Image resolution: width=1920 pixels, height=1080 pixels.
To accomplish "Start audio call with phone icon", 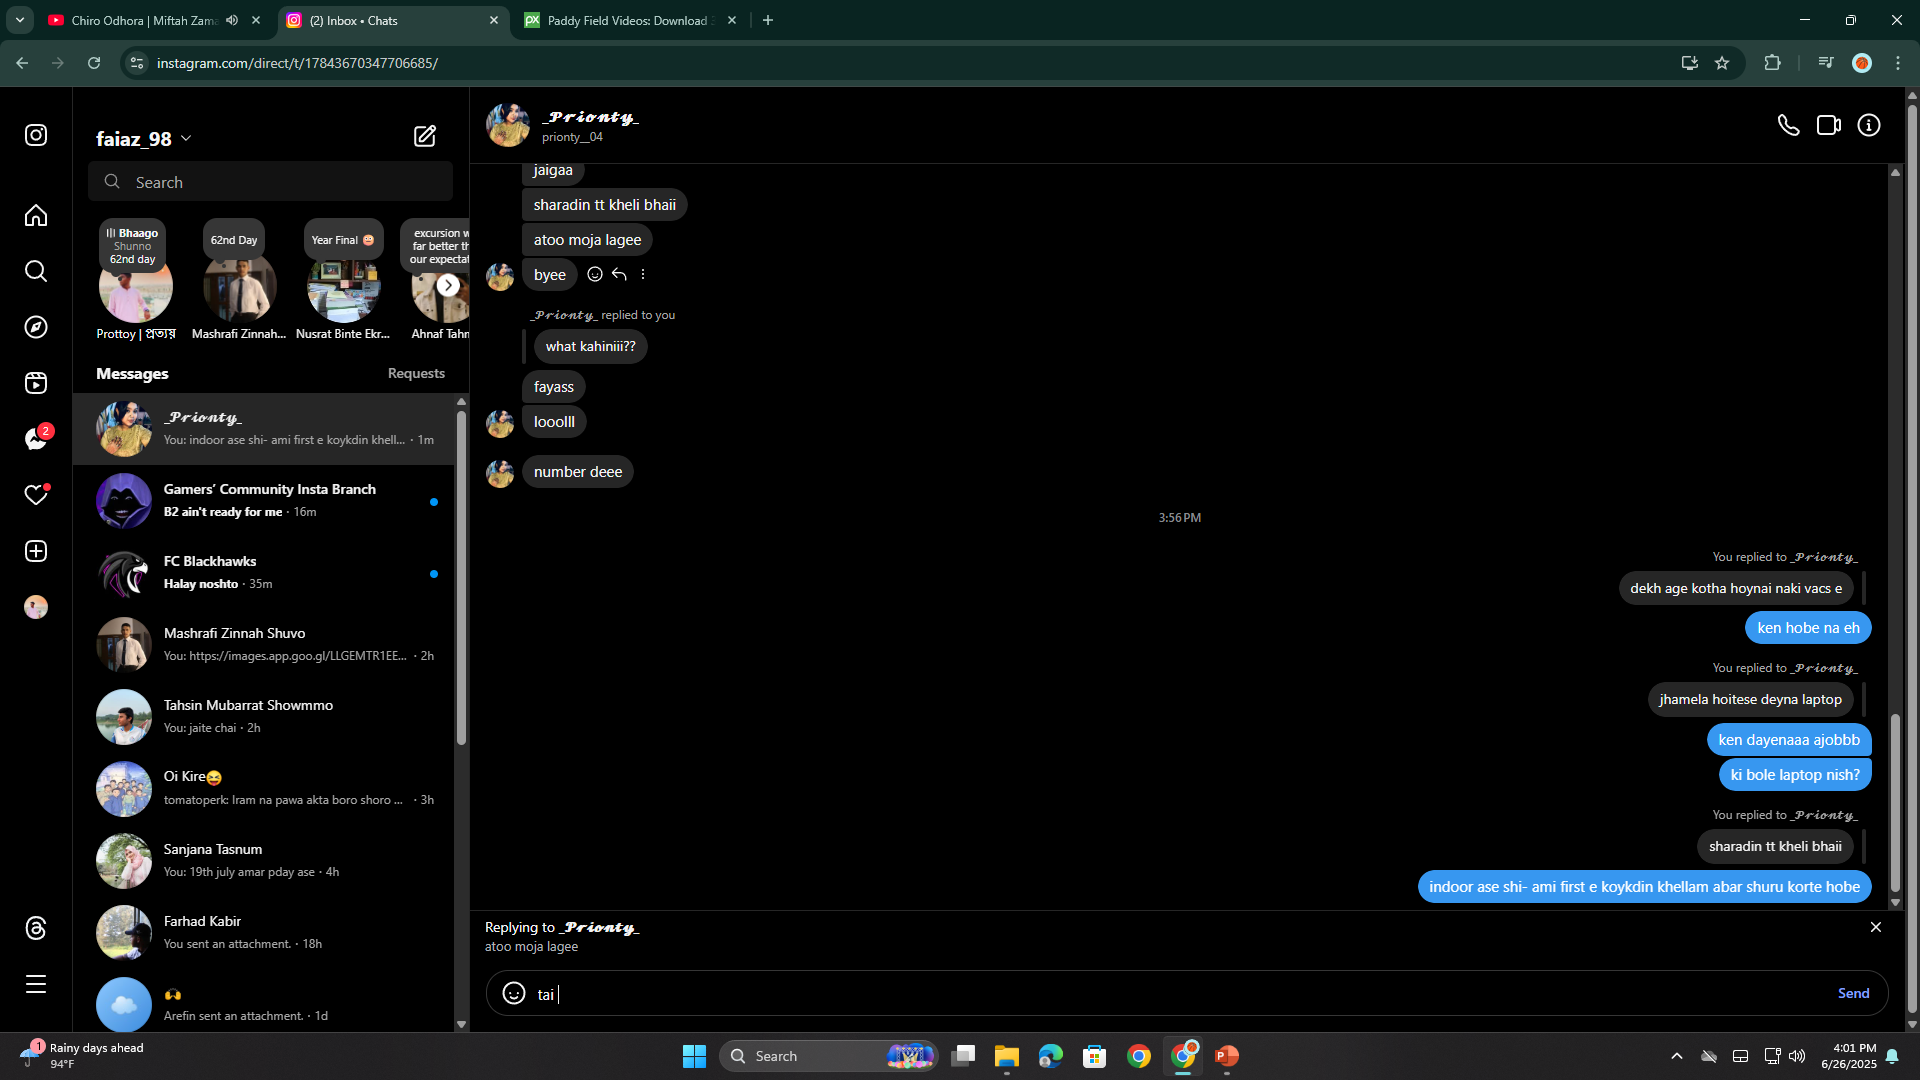I will [1788, 125].
